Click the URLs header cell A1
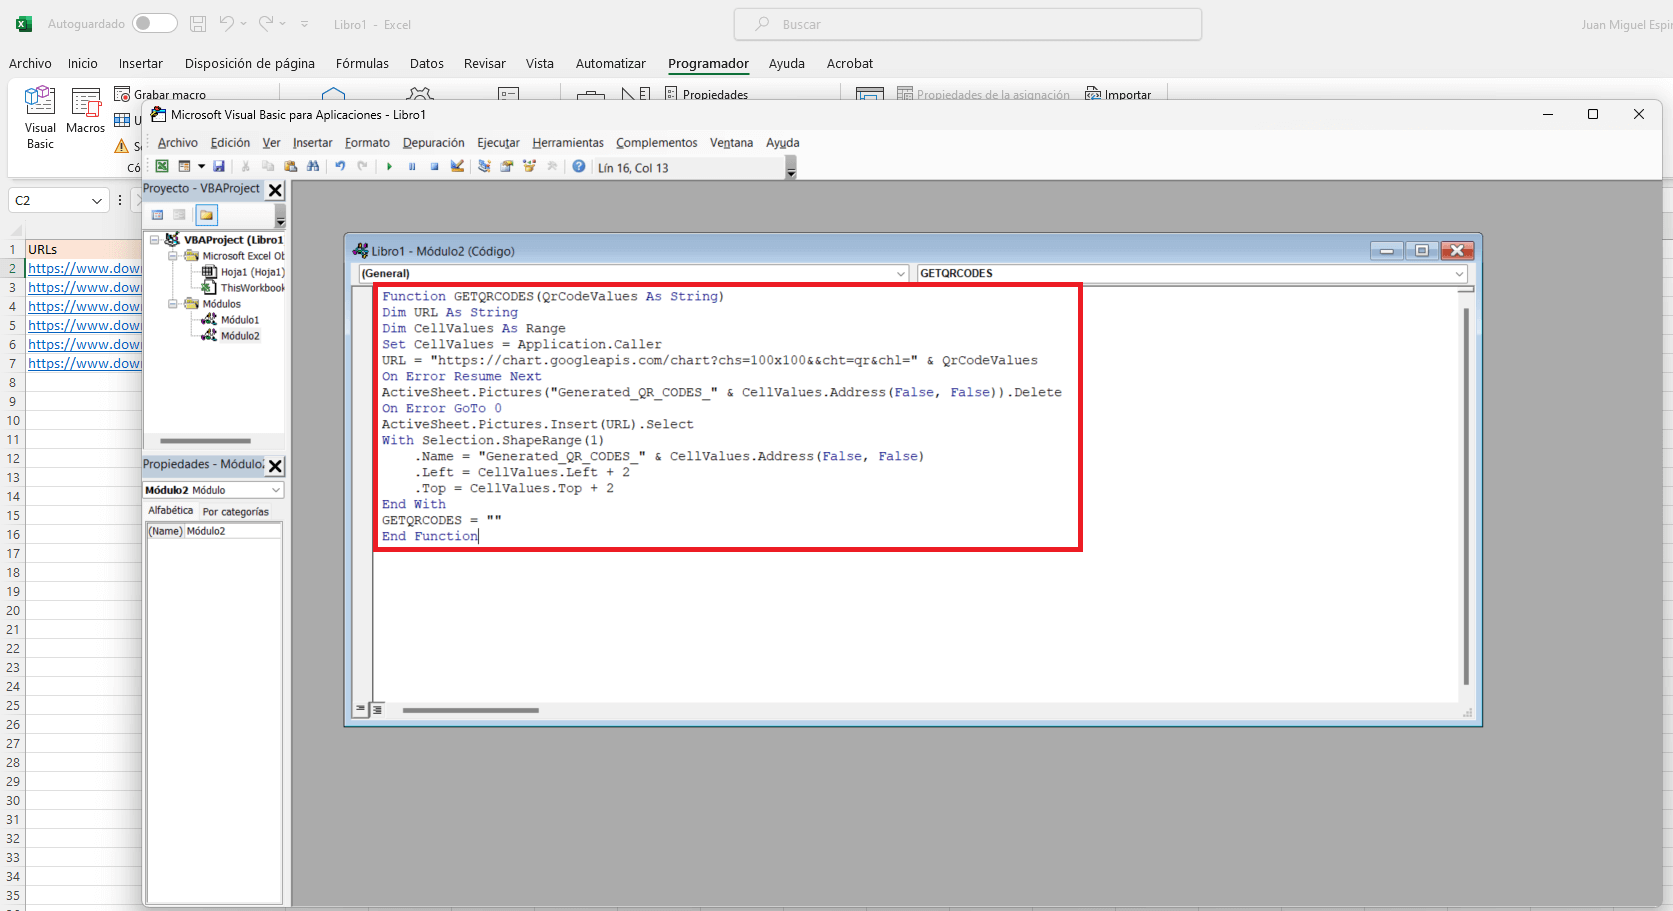 pyautogui.click(x=84, y=249)
